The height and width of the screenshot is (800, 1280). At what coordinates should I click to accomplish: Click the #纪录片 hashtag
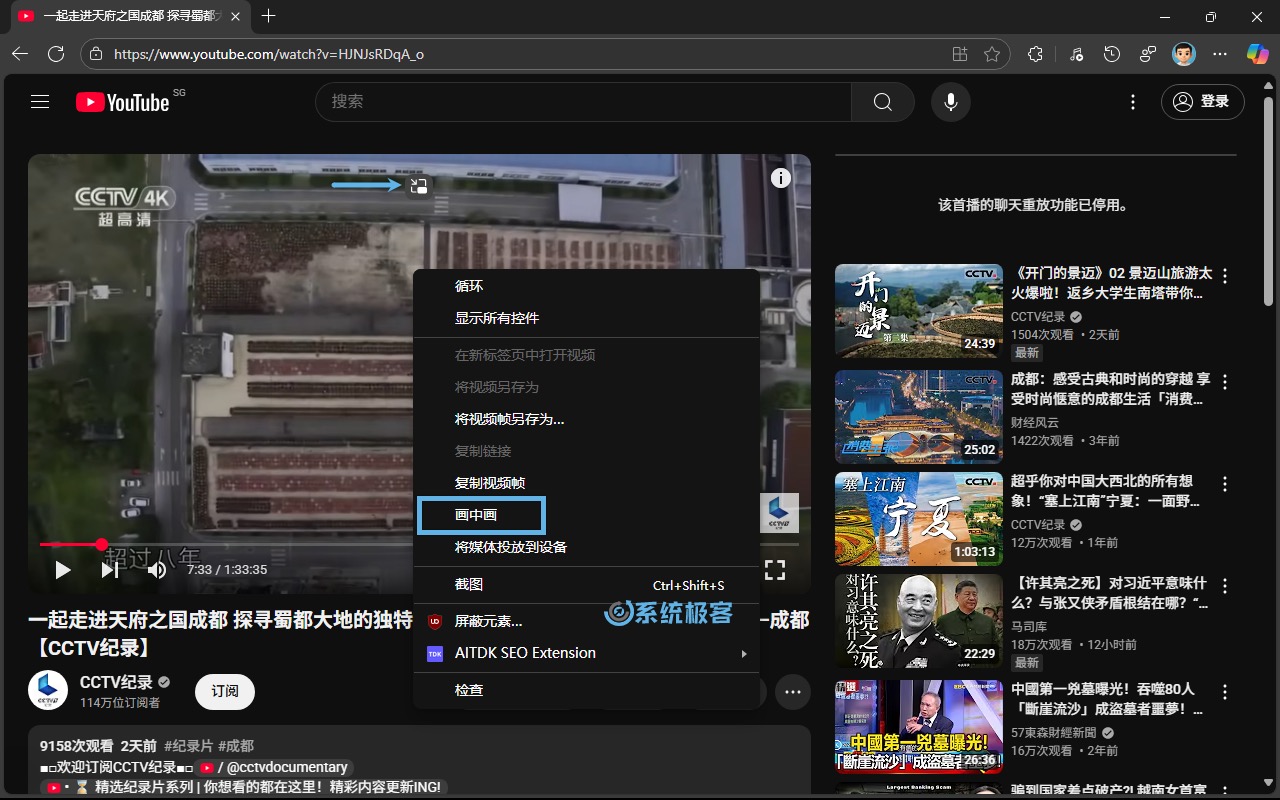pyautogui.click(x=188, y=746)
